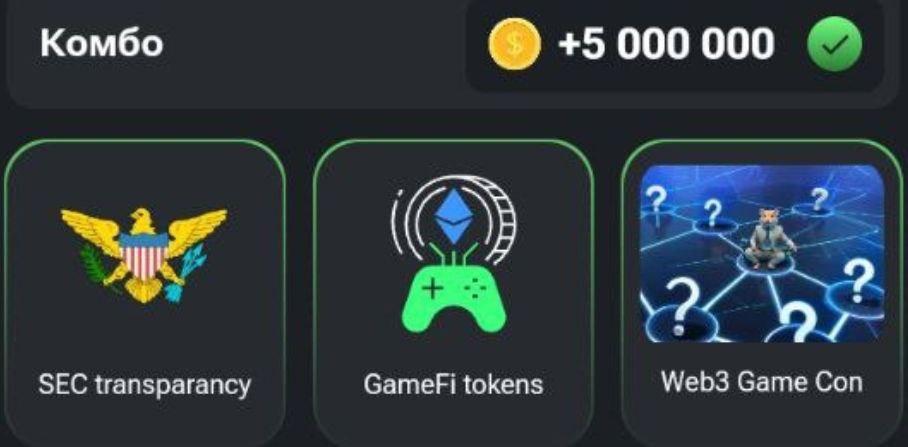Click the Web3 Game Con label text
The image size is (908, 447).
click(762, 382)
